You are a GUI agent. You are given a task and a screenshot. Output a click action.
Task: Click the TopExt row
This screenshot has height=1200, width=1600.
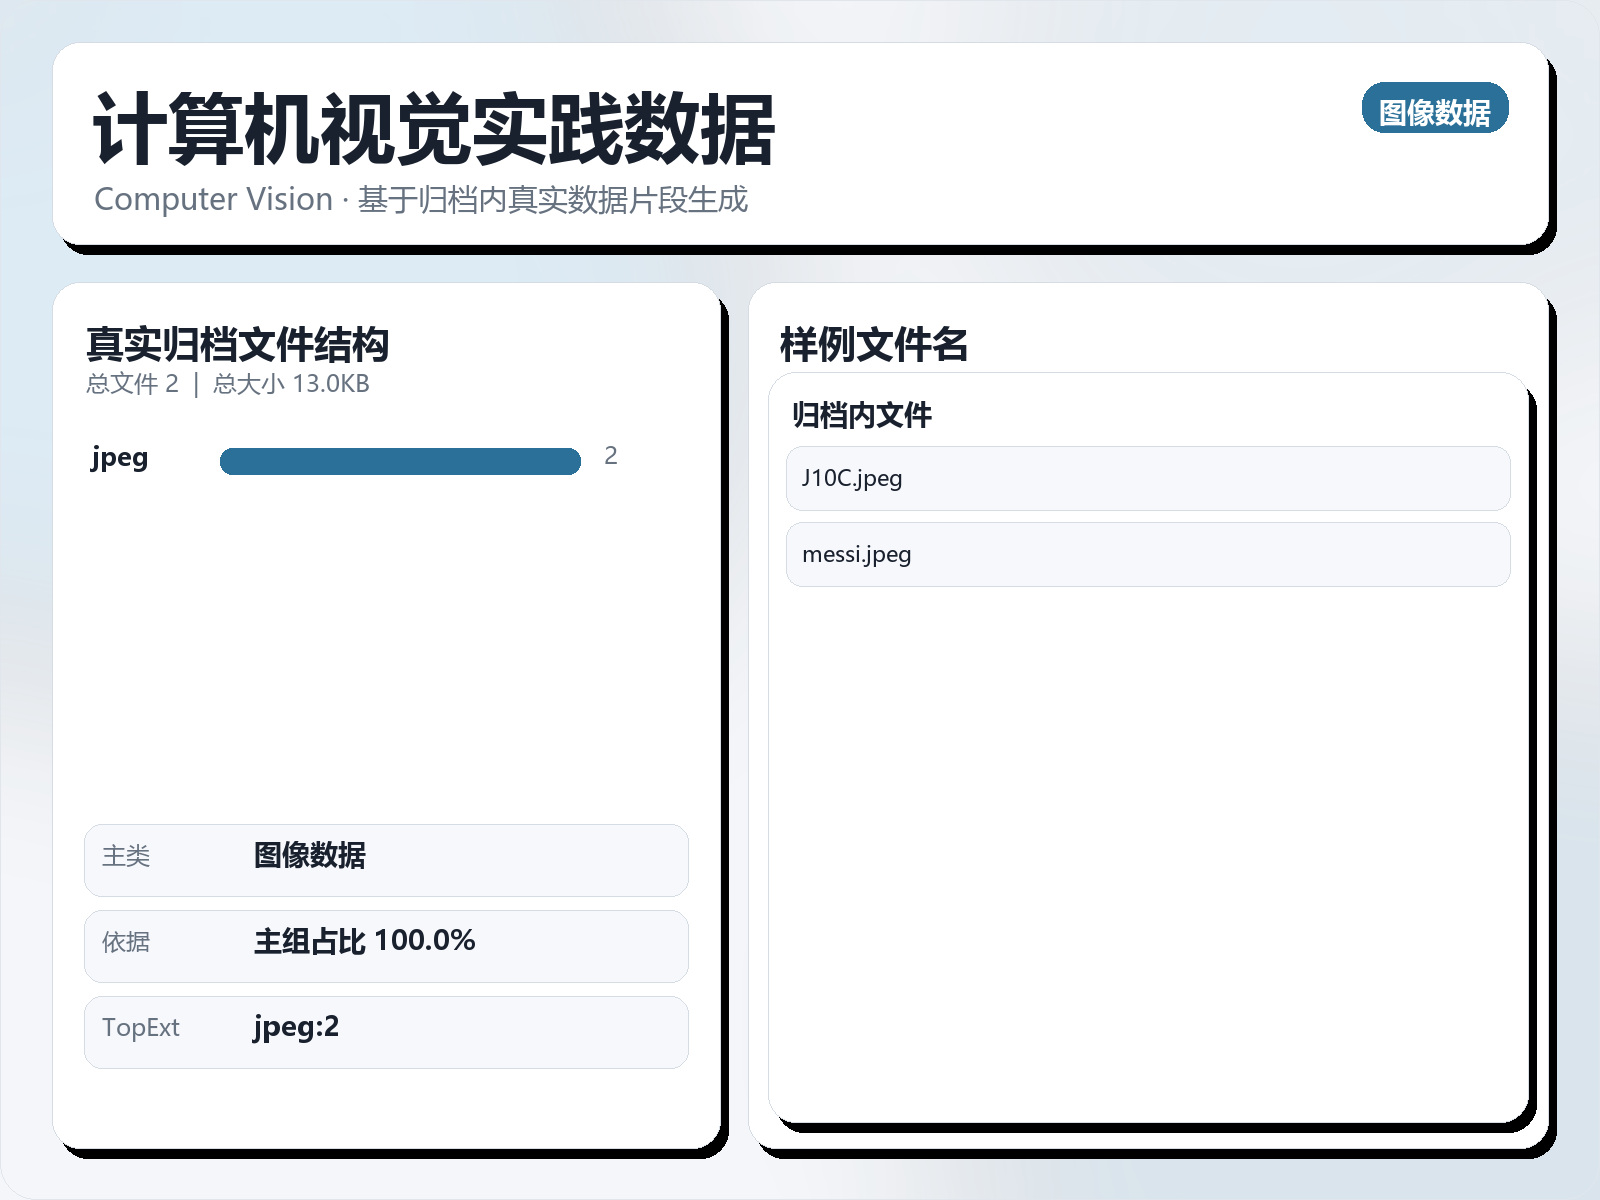tap(385, 1032)
